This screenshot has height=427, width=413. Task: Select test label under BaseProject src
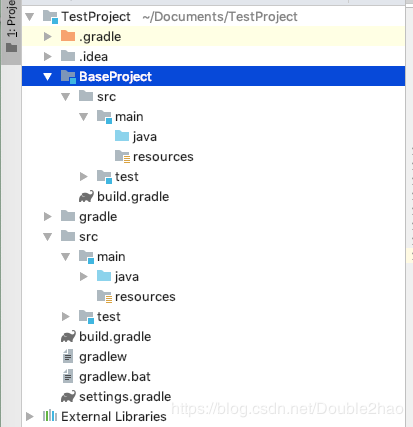tap(127, 177)
